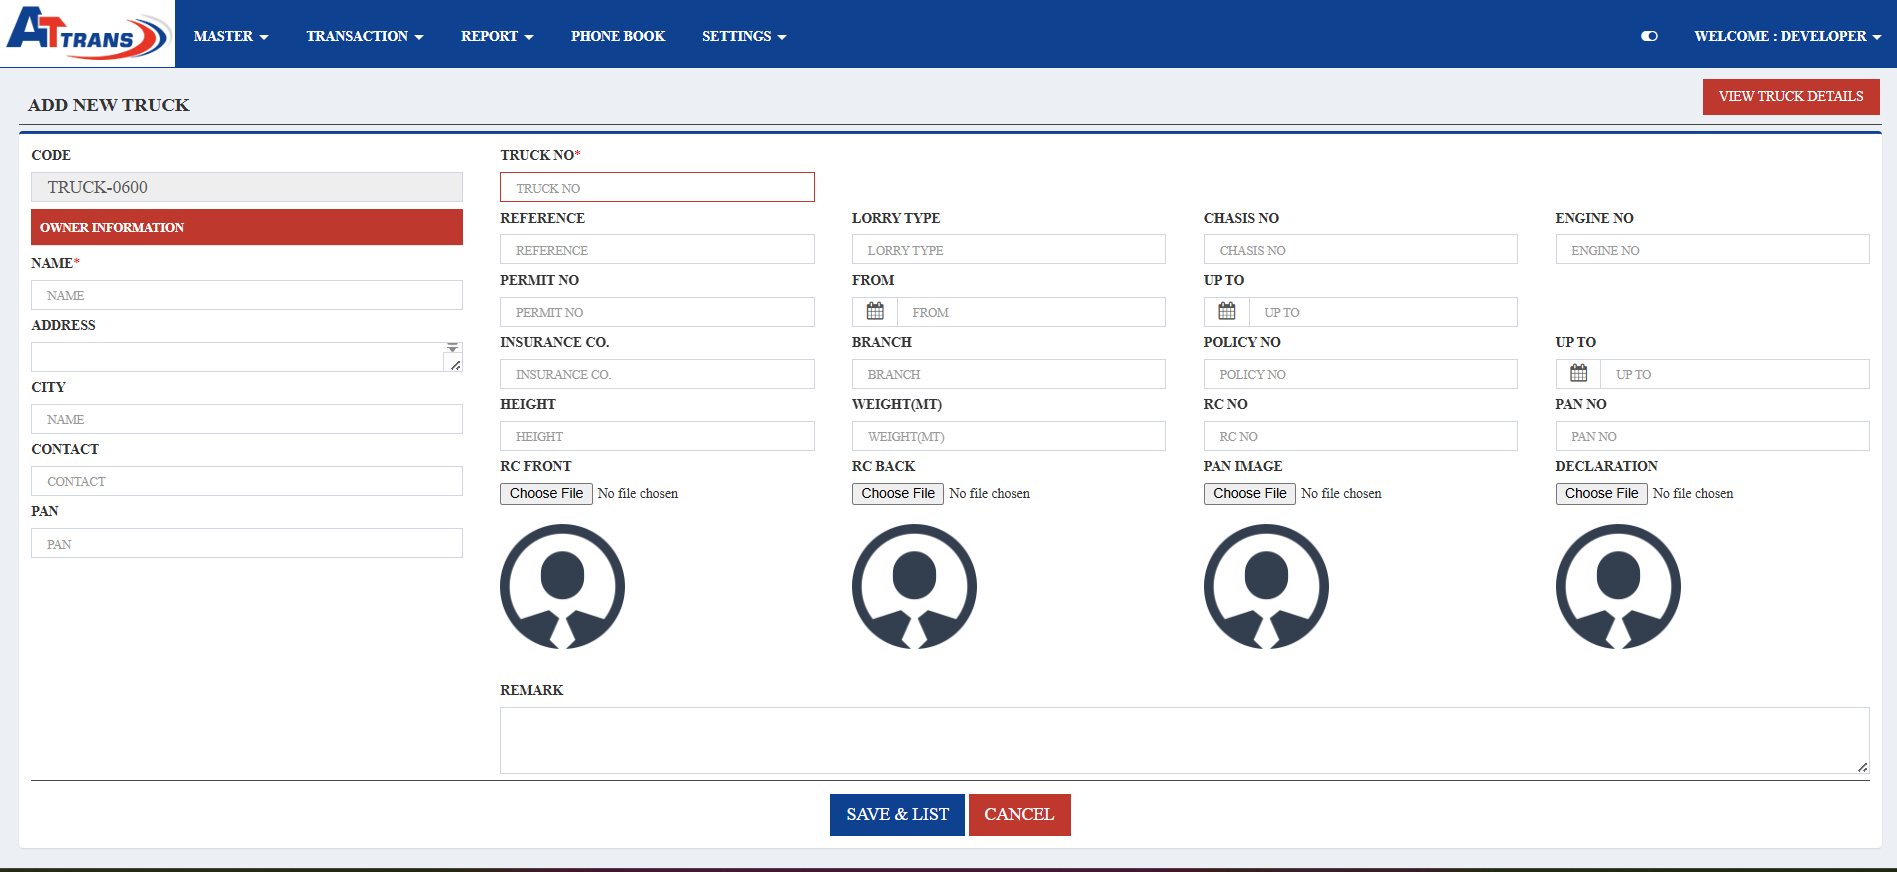Click the RC Back avatar placeholder image
Image resolution: width=1897 pixels, height=872 pixels.
pos(914,587)
